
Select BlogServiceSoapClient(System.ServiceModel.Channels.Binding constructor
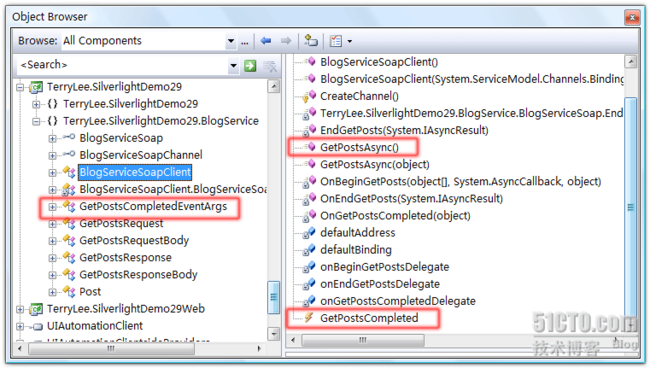[x=472, y=79]
